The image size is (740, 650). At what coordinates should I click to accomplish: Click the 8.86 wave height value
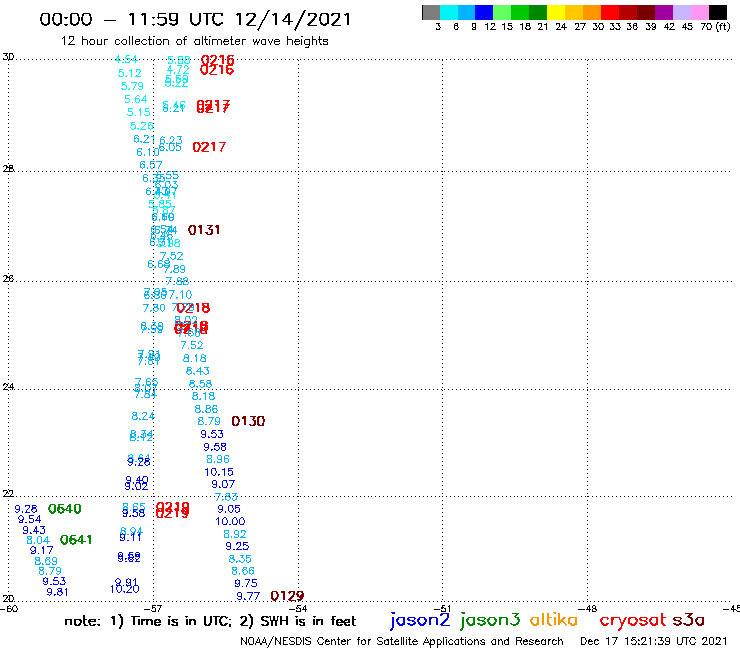206,409
